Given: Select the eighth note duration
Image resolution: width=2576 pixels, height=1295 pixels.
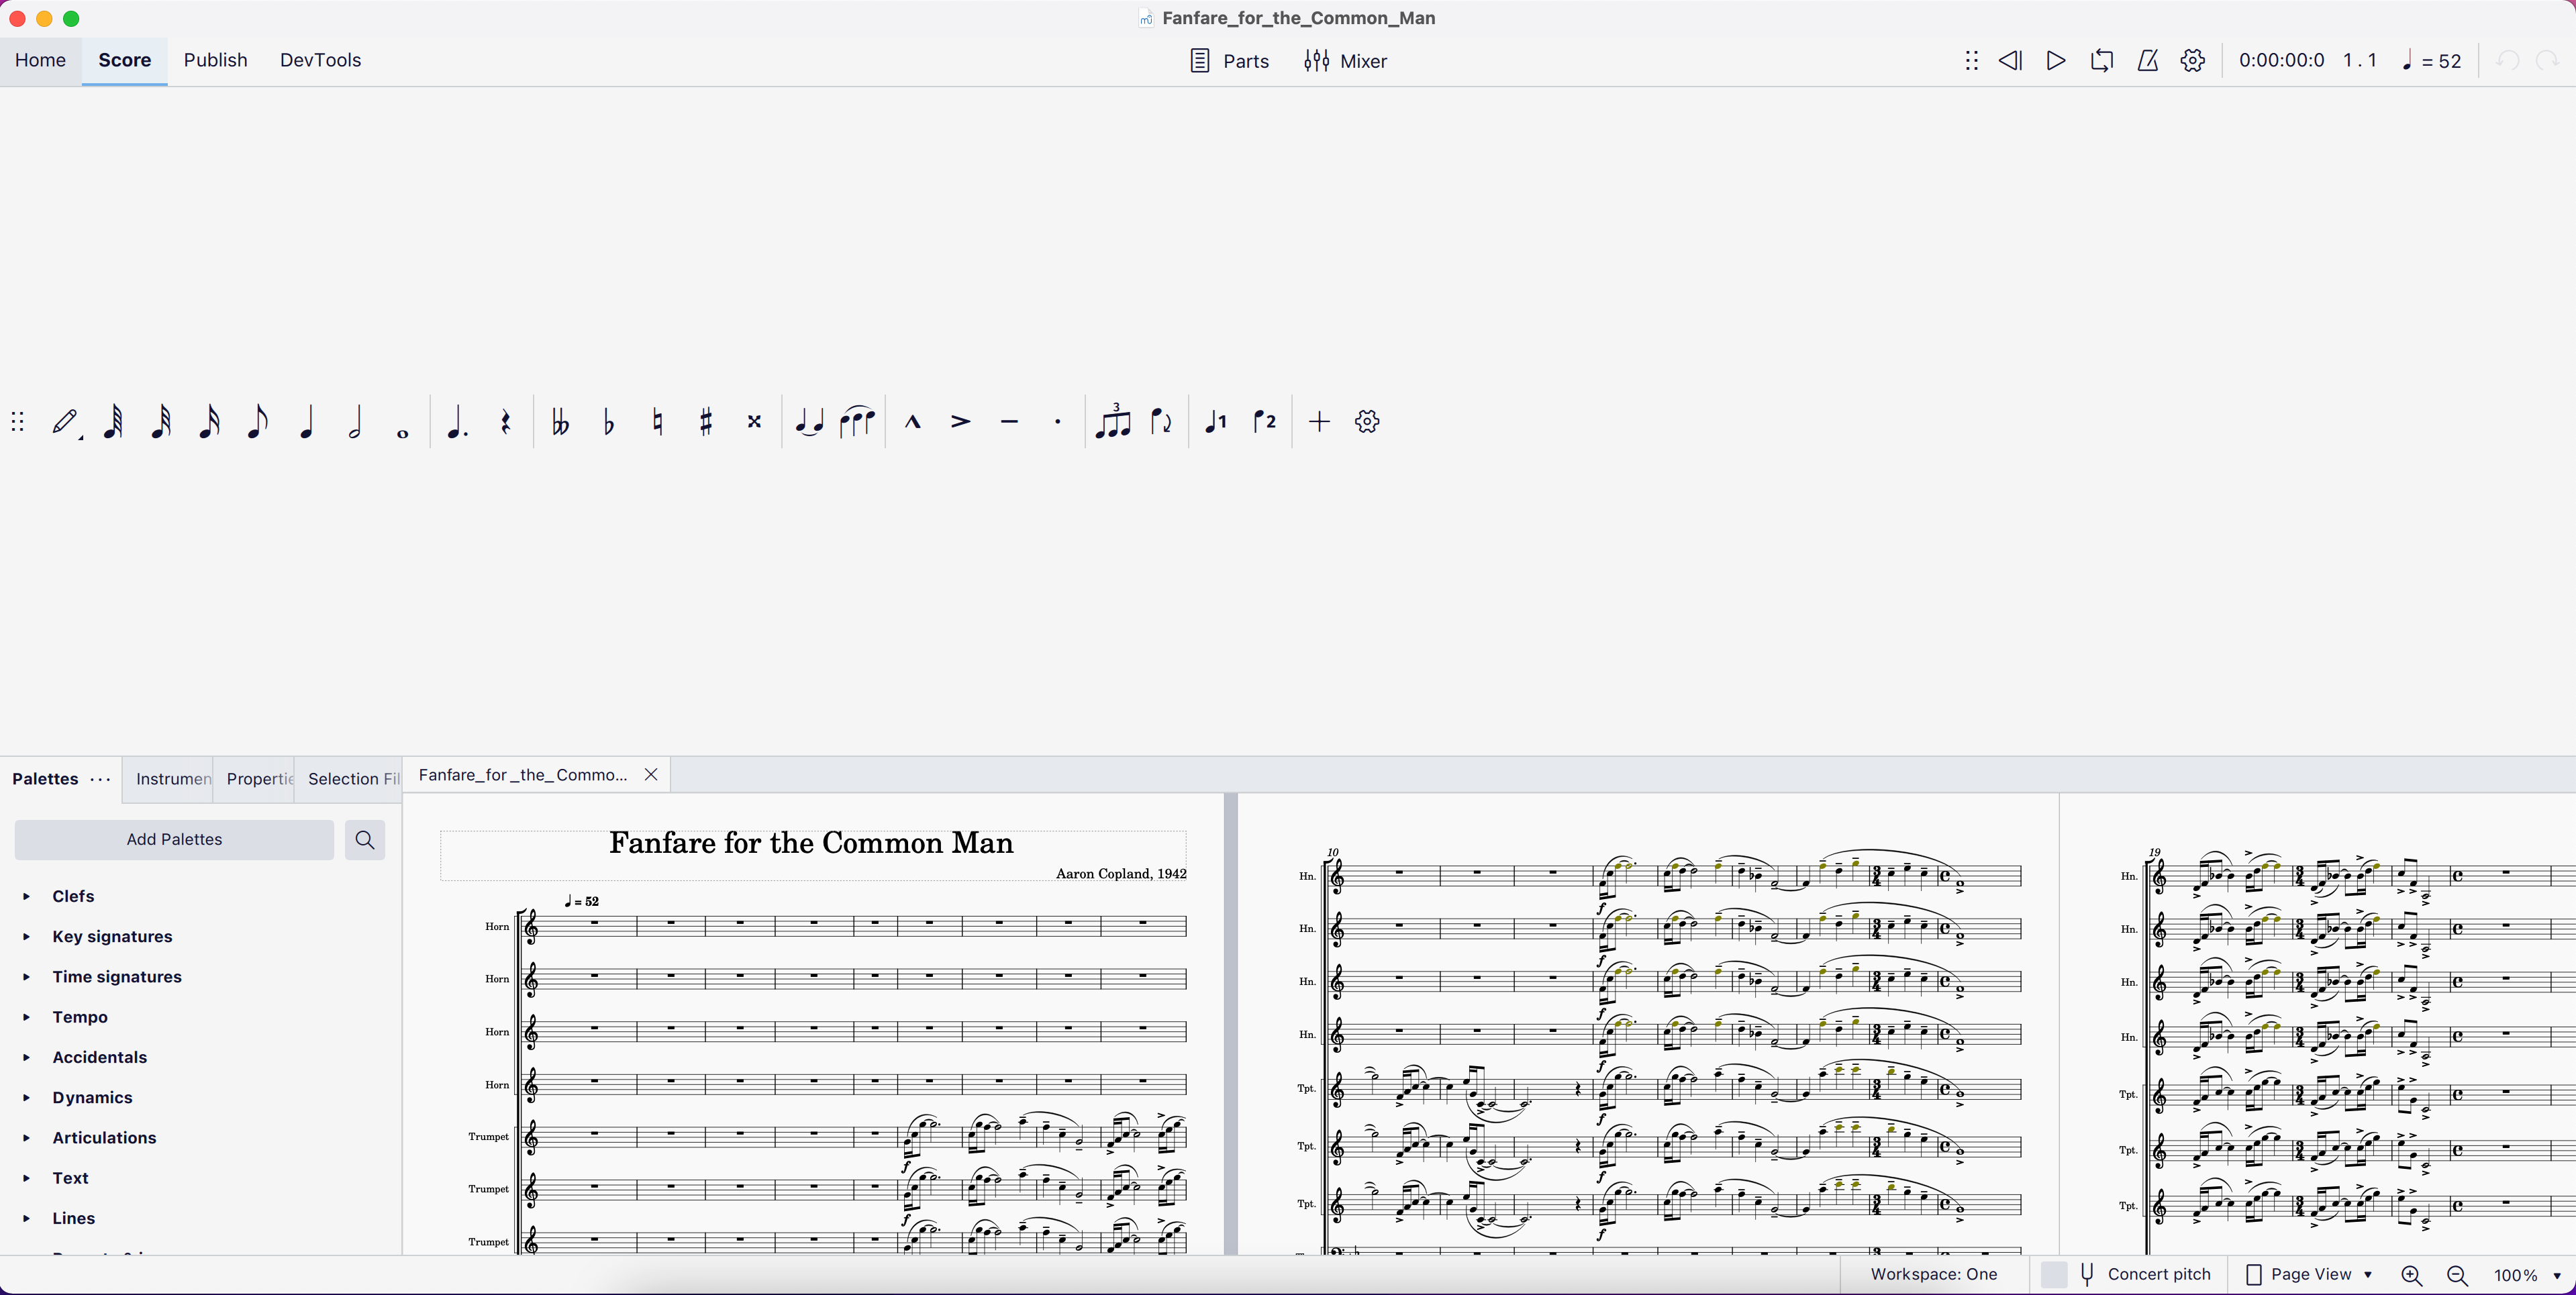Looking at the screenshot, I should pyautogui.click(x=257, y=421).
